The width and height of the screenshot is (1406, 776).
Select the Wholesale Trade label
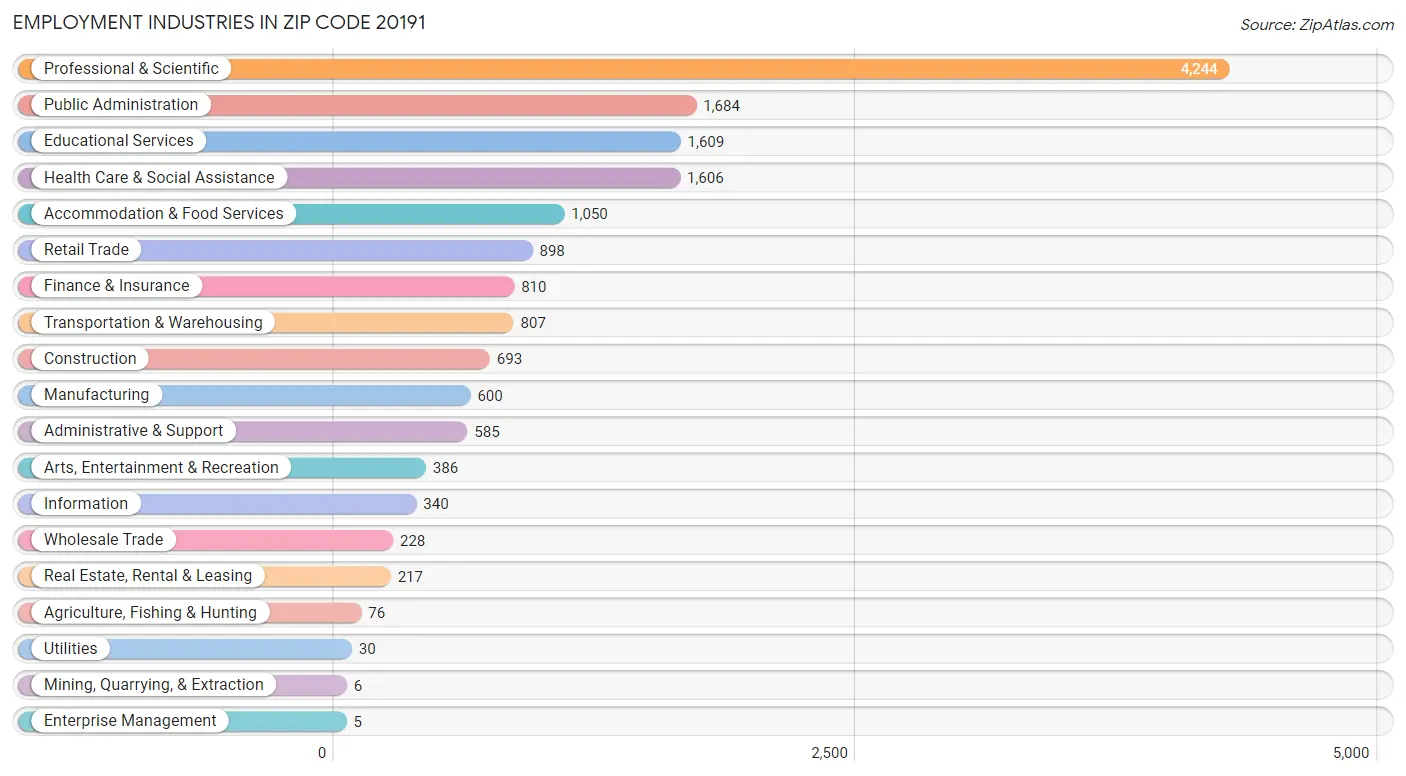coord(103,540)
